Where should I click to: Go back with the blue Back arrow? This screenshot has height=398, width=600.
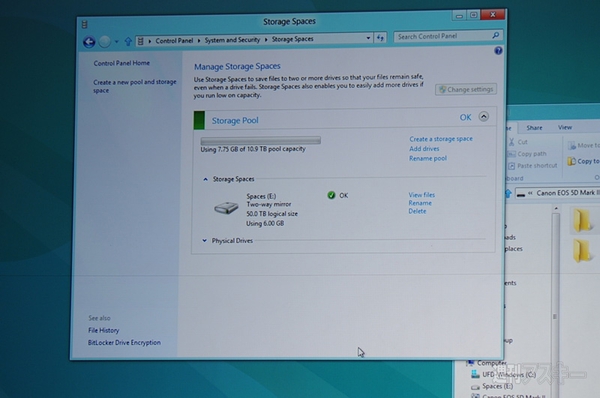click(x=89, y=42)
